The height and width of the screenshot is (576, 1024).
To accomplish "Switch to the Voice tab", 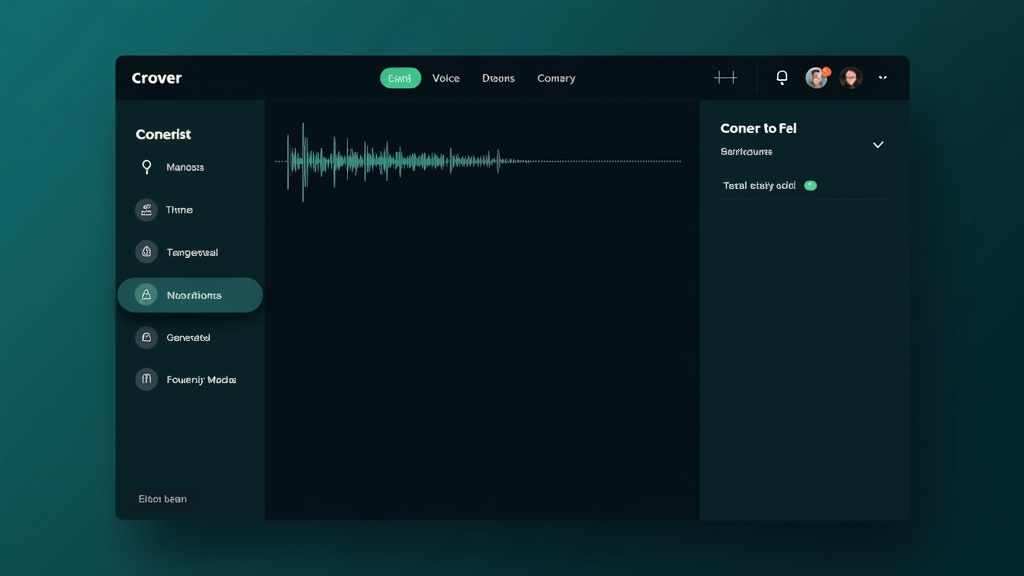I will click(446, 78).
